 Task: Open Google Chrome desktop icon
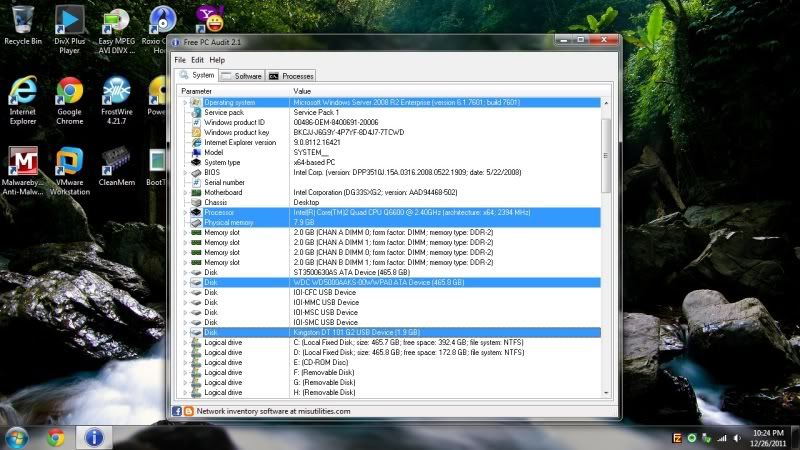[69, 101]
